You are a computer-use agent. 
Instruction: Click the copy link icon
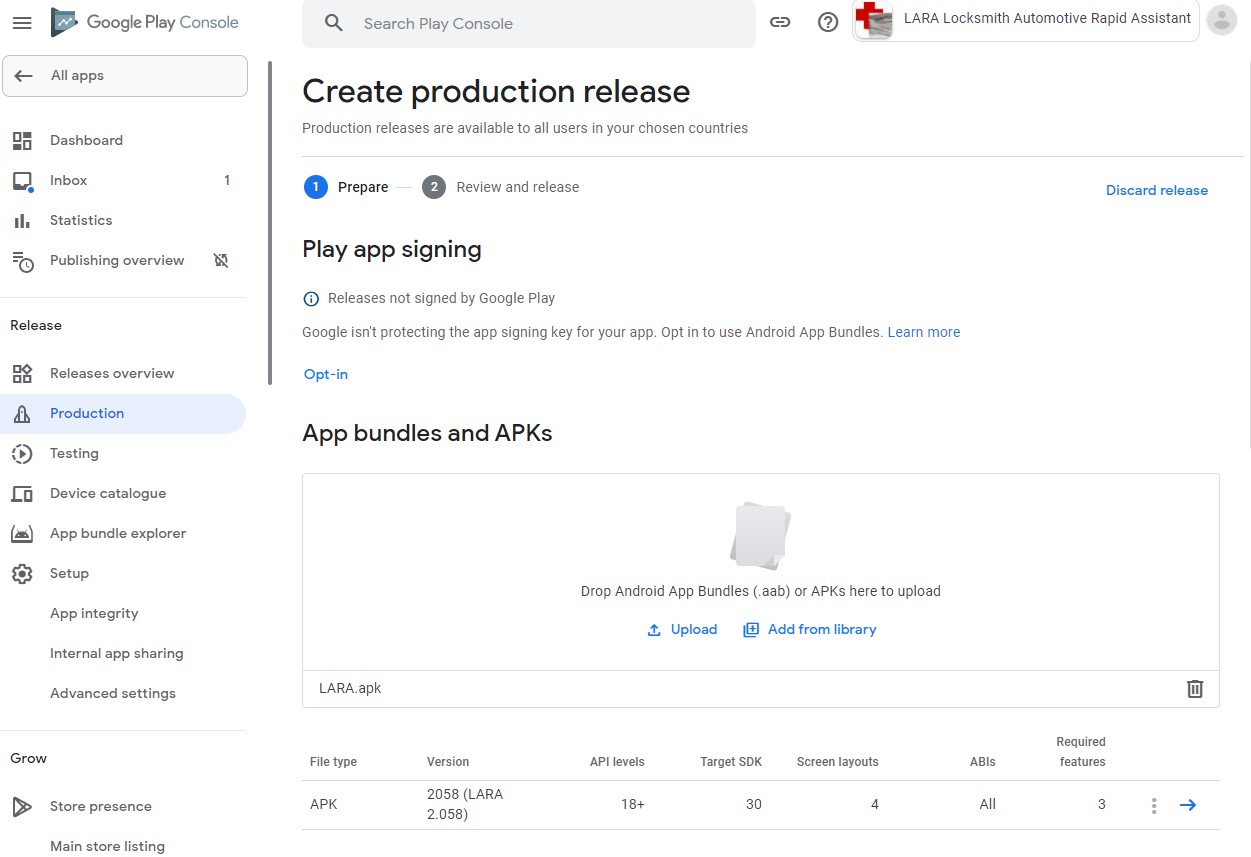click(780, 22)
